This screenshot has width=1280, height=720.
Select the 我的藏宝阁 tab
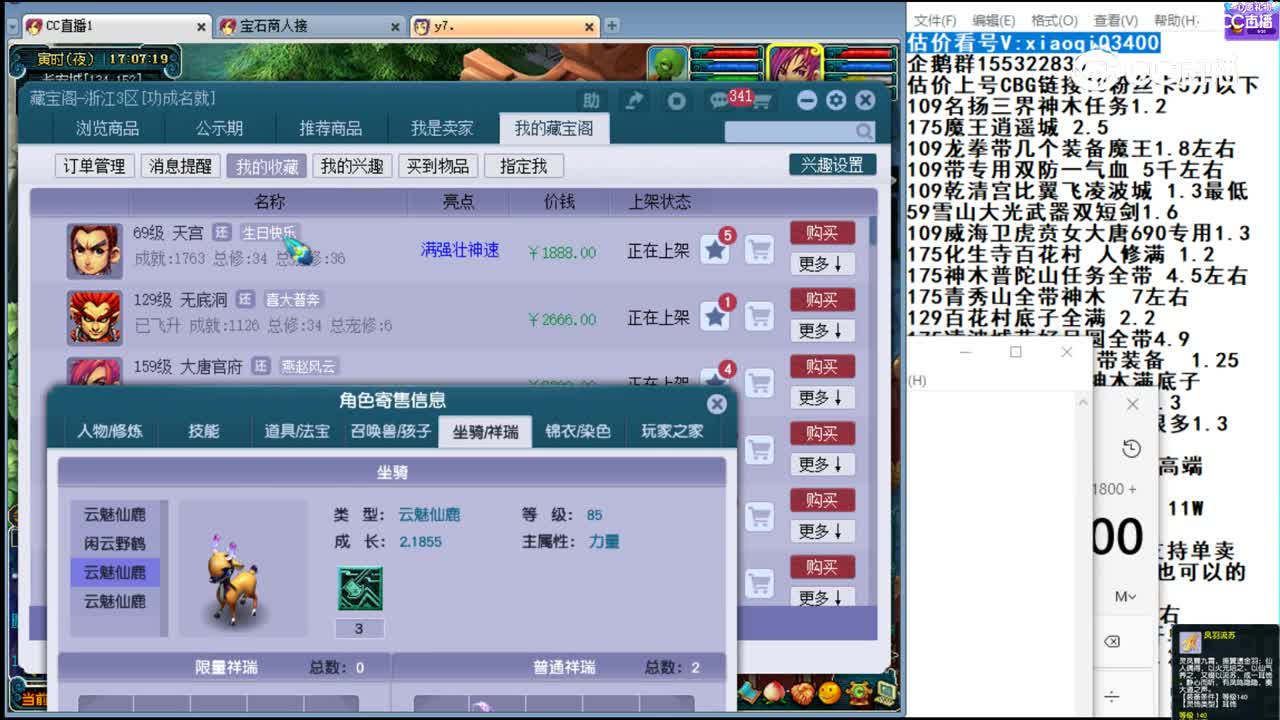point(553,129)
